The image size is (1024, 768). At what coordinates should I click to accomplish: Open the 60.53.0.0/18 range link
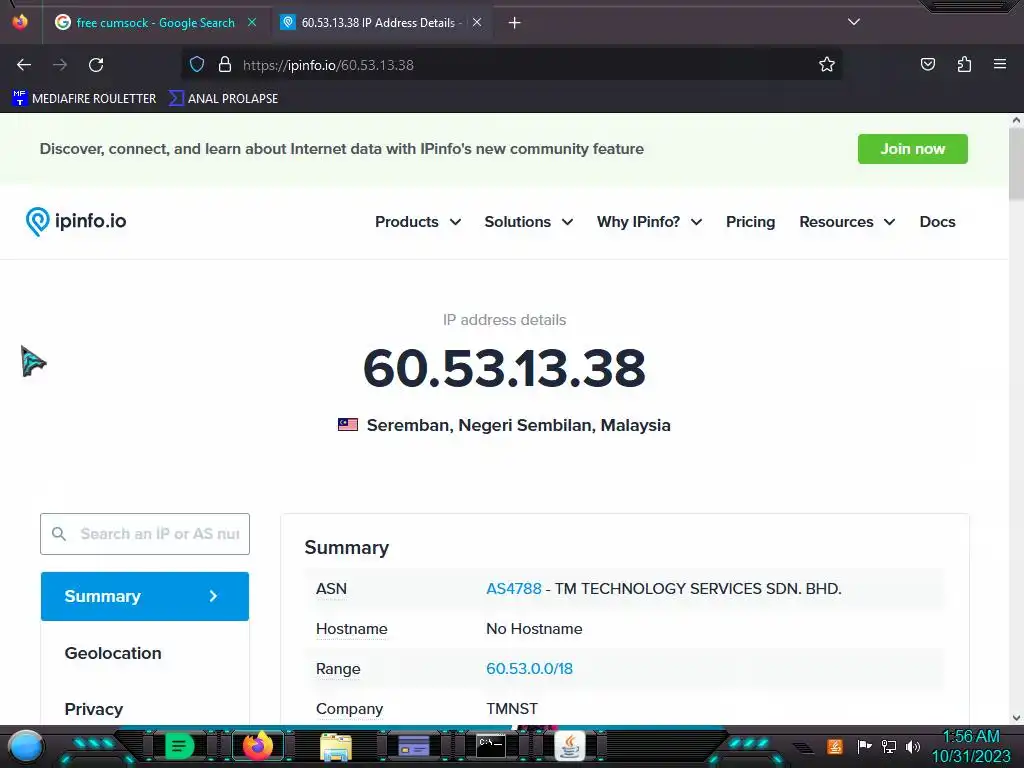[529, 669]
